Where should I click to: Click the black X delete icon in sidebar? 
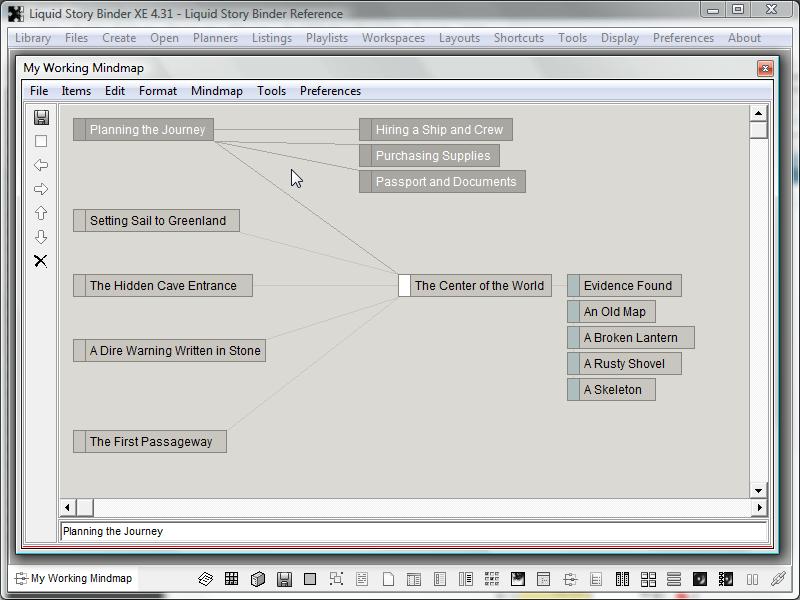tap(41, 261)
